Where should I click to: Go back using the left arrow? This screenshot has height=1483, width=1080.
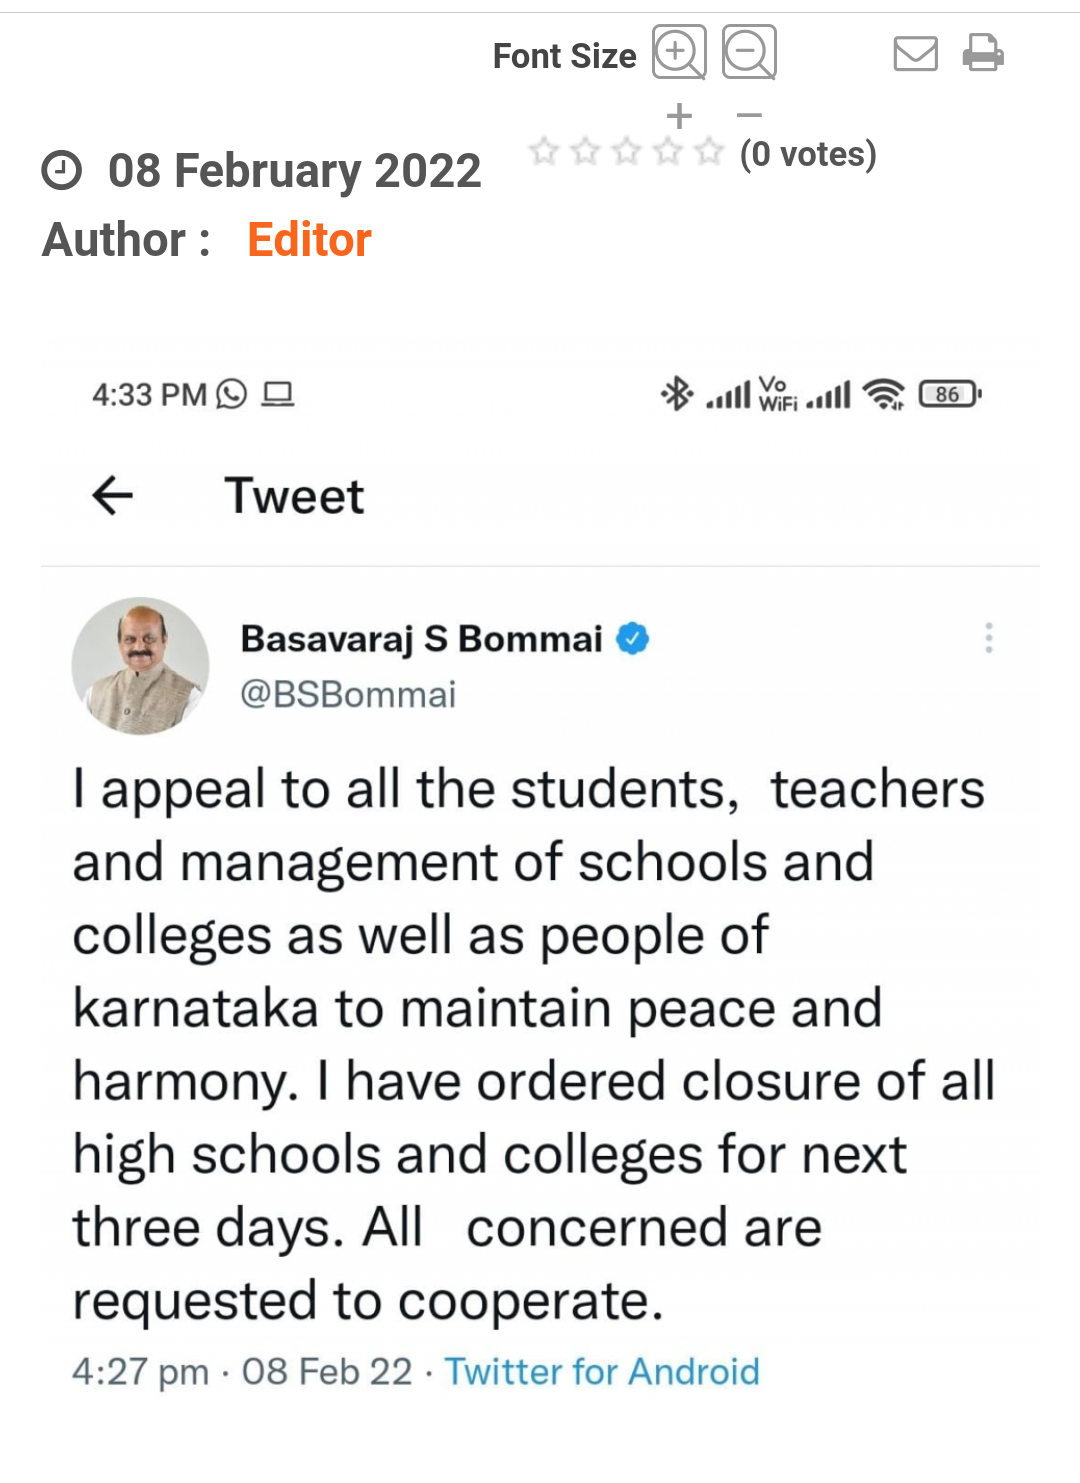[x=112, y=495]
